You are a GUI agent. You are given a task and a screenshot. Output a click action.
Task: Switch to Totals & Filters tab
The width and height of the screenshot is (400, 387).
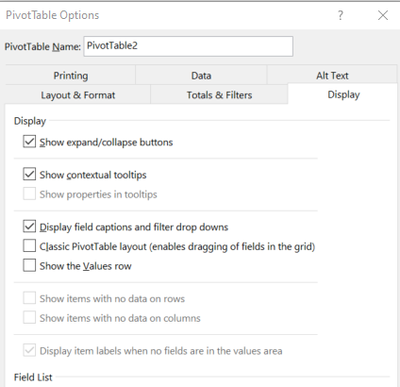pos(219,95)
